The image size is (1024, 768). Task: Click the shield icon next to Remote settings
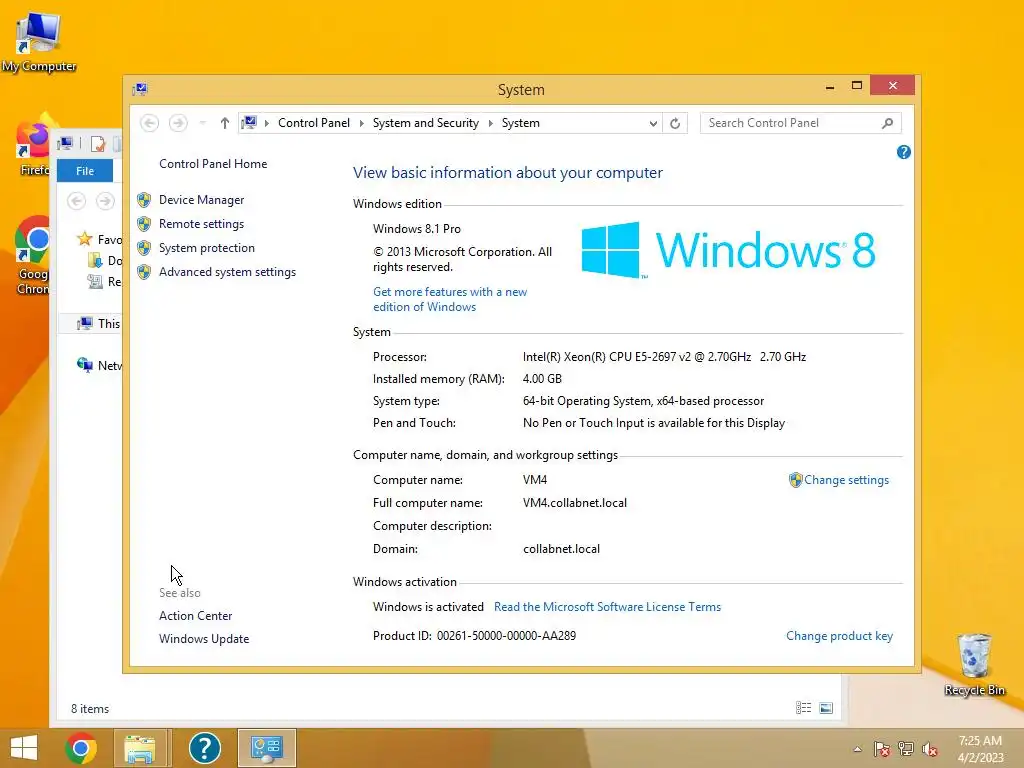(x=144, y=224)
